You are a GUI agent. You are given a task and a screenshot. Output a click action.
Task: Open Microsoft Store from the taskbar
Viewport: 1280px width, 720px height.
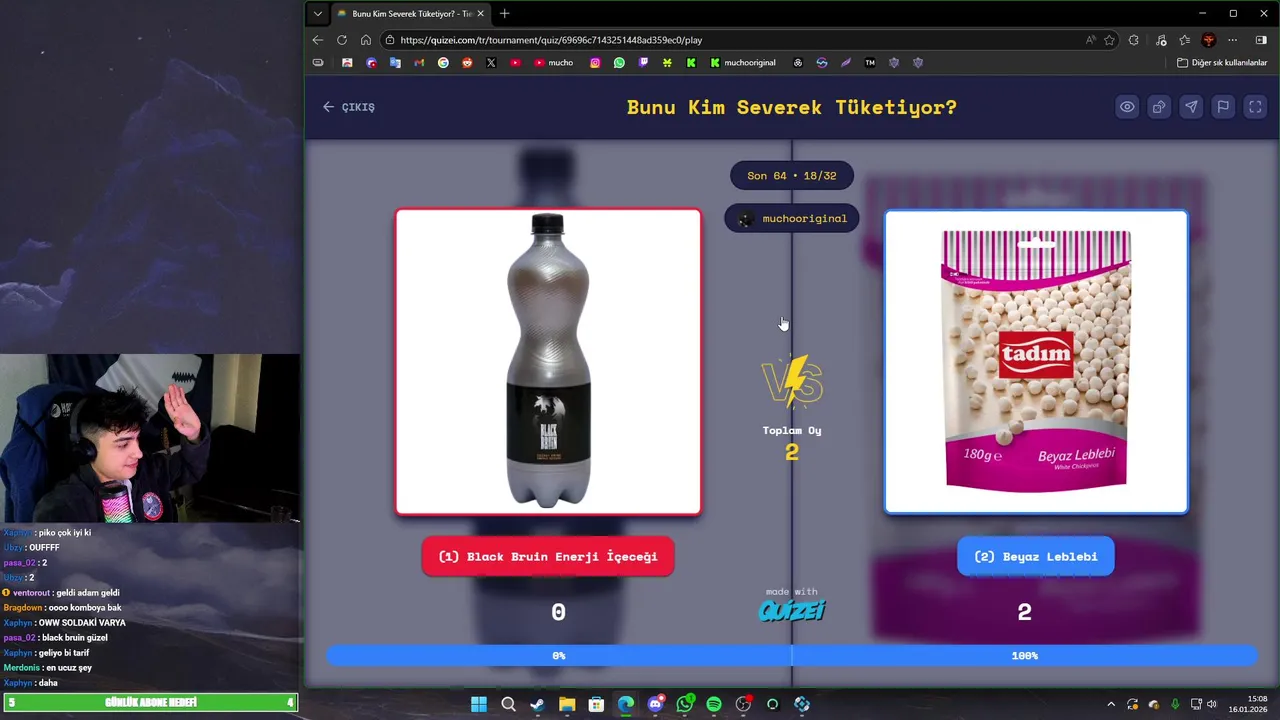tap(596, 704)
